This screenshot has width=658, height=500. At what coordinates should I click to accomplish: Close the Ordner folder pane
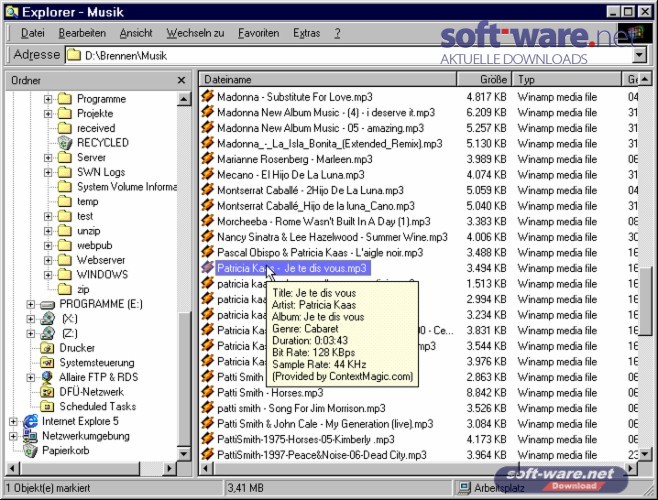click(x=181, y=80)
